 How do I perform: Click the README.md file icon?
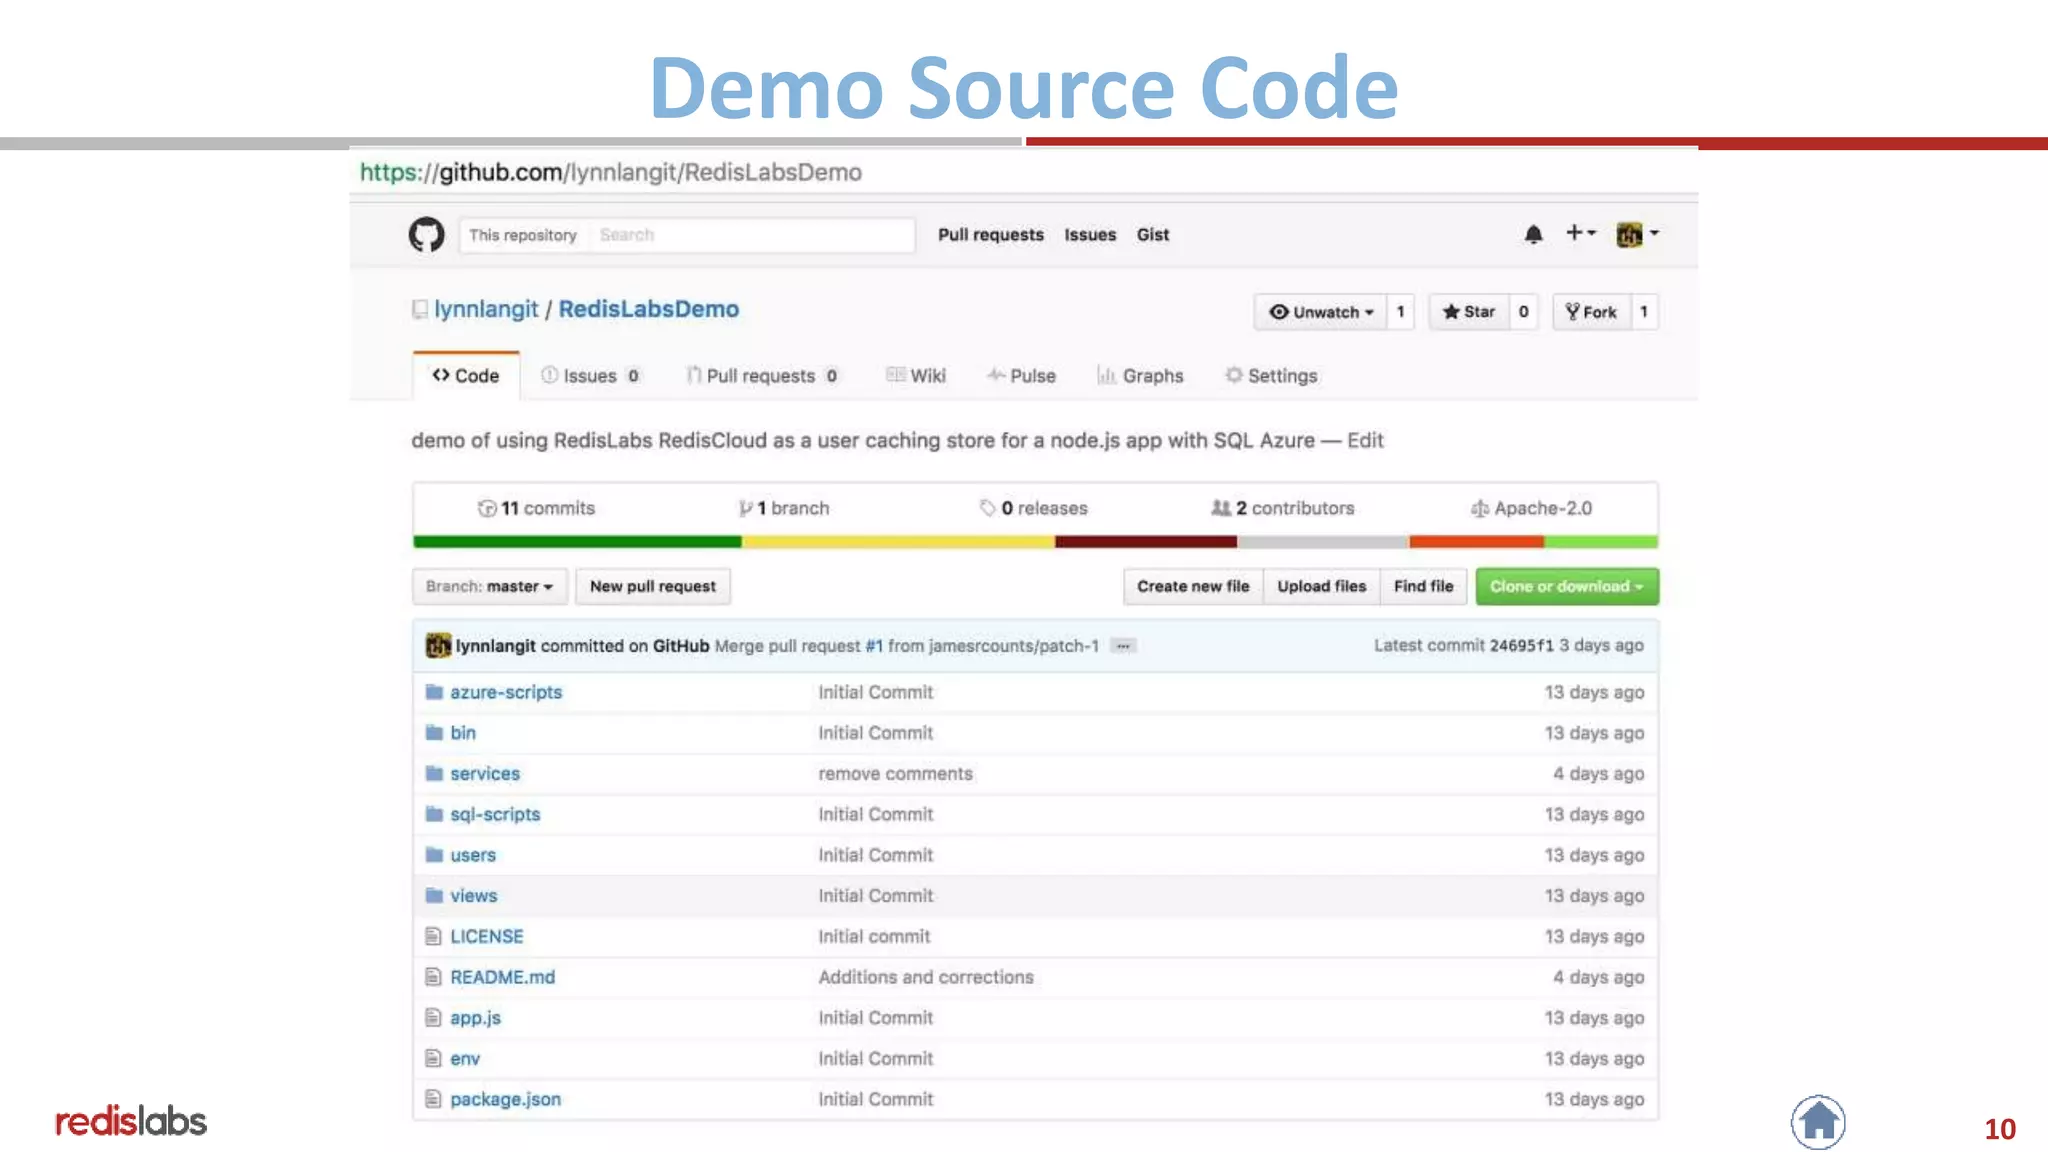coord(433,977)
